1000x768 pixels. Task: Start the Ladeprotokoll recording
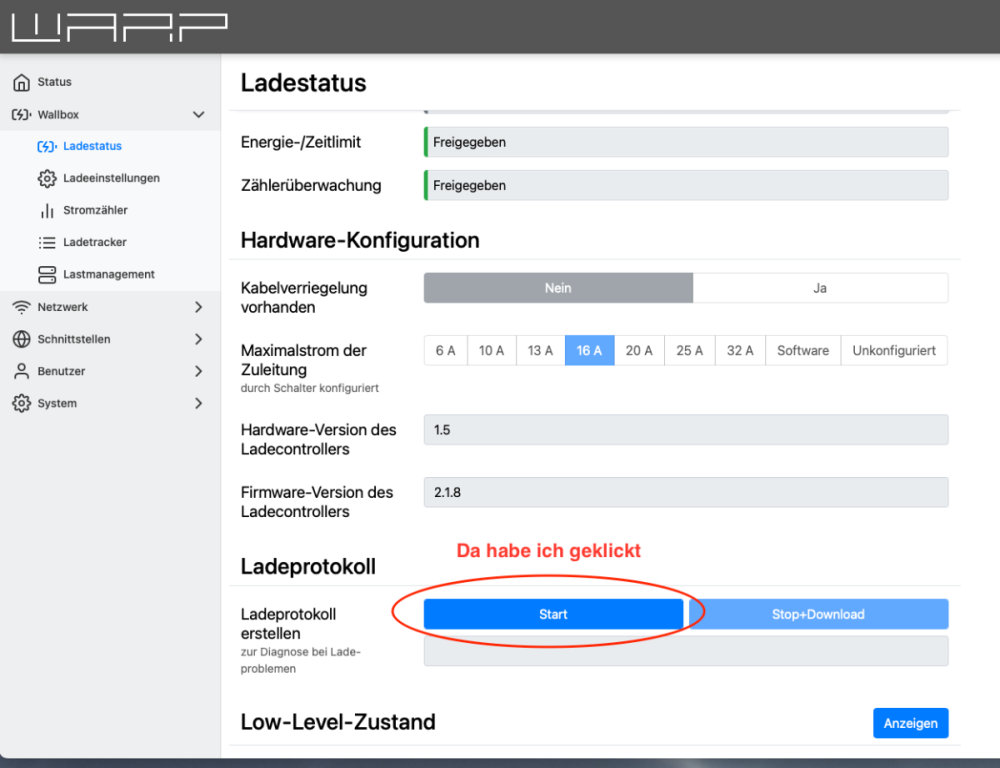click(553, 614)
